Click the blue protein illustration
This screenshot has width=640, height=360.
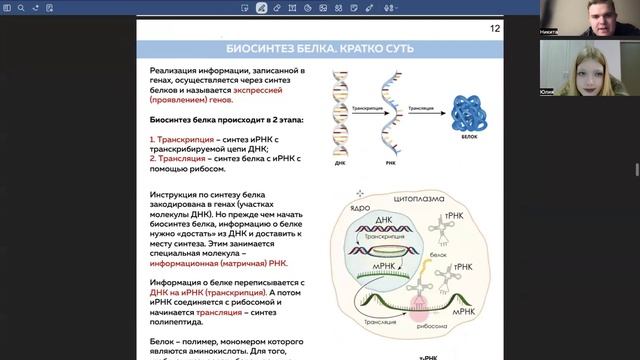point(469,113)
